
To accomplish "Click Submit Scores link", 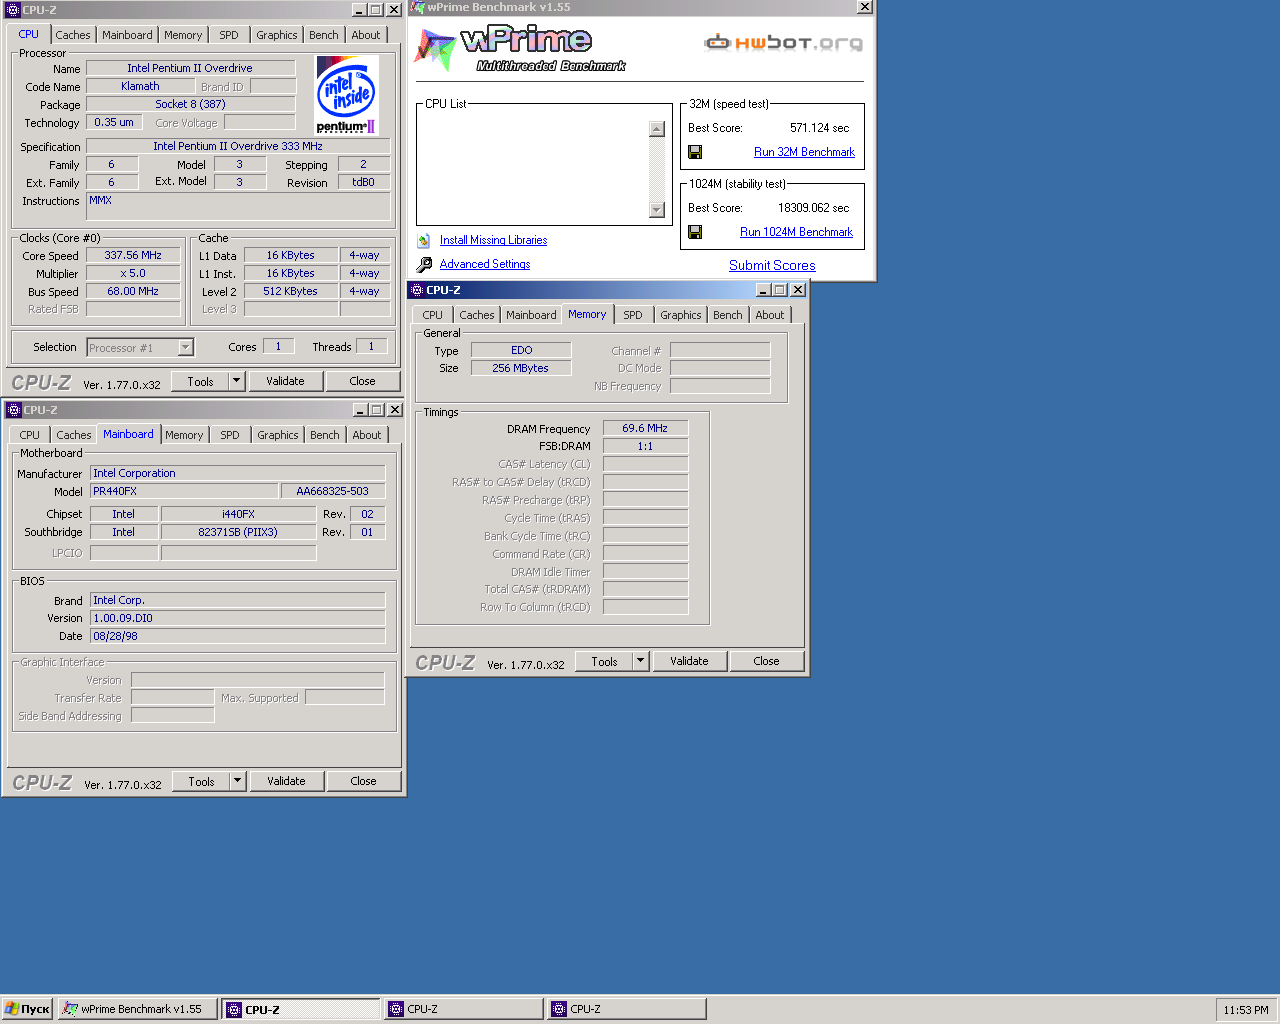I will coord(772,265).
